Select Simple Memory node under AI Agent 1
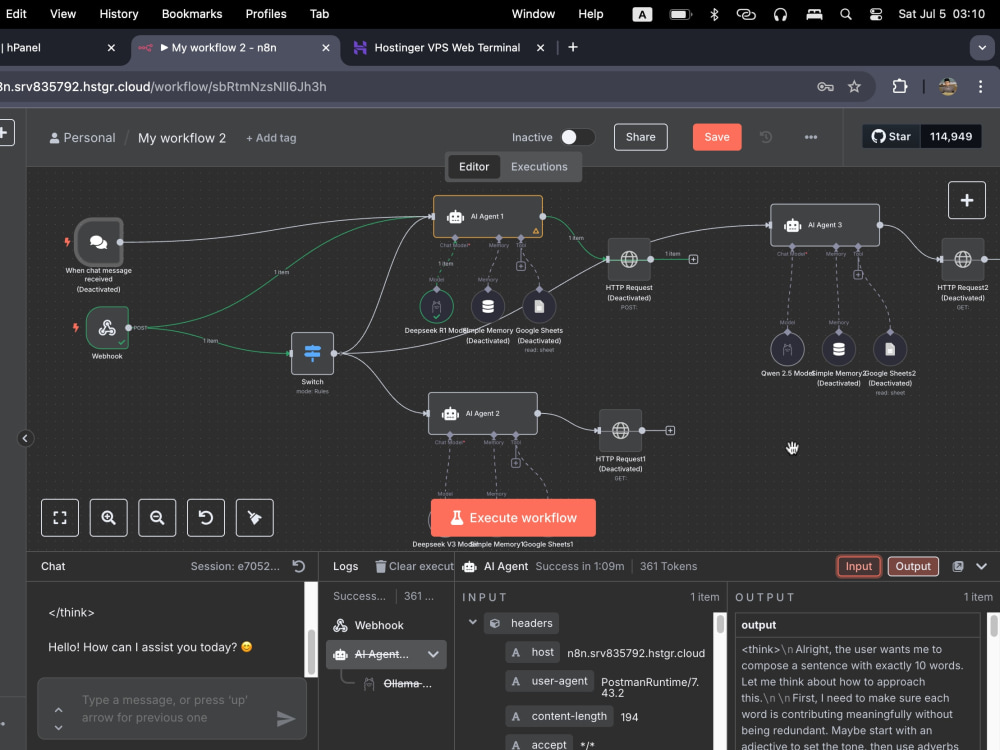 pyautogui.click(x=488, y=307)
